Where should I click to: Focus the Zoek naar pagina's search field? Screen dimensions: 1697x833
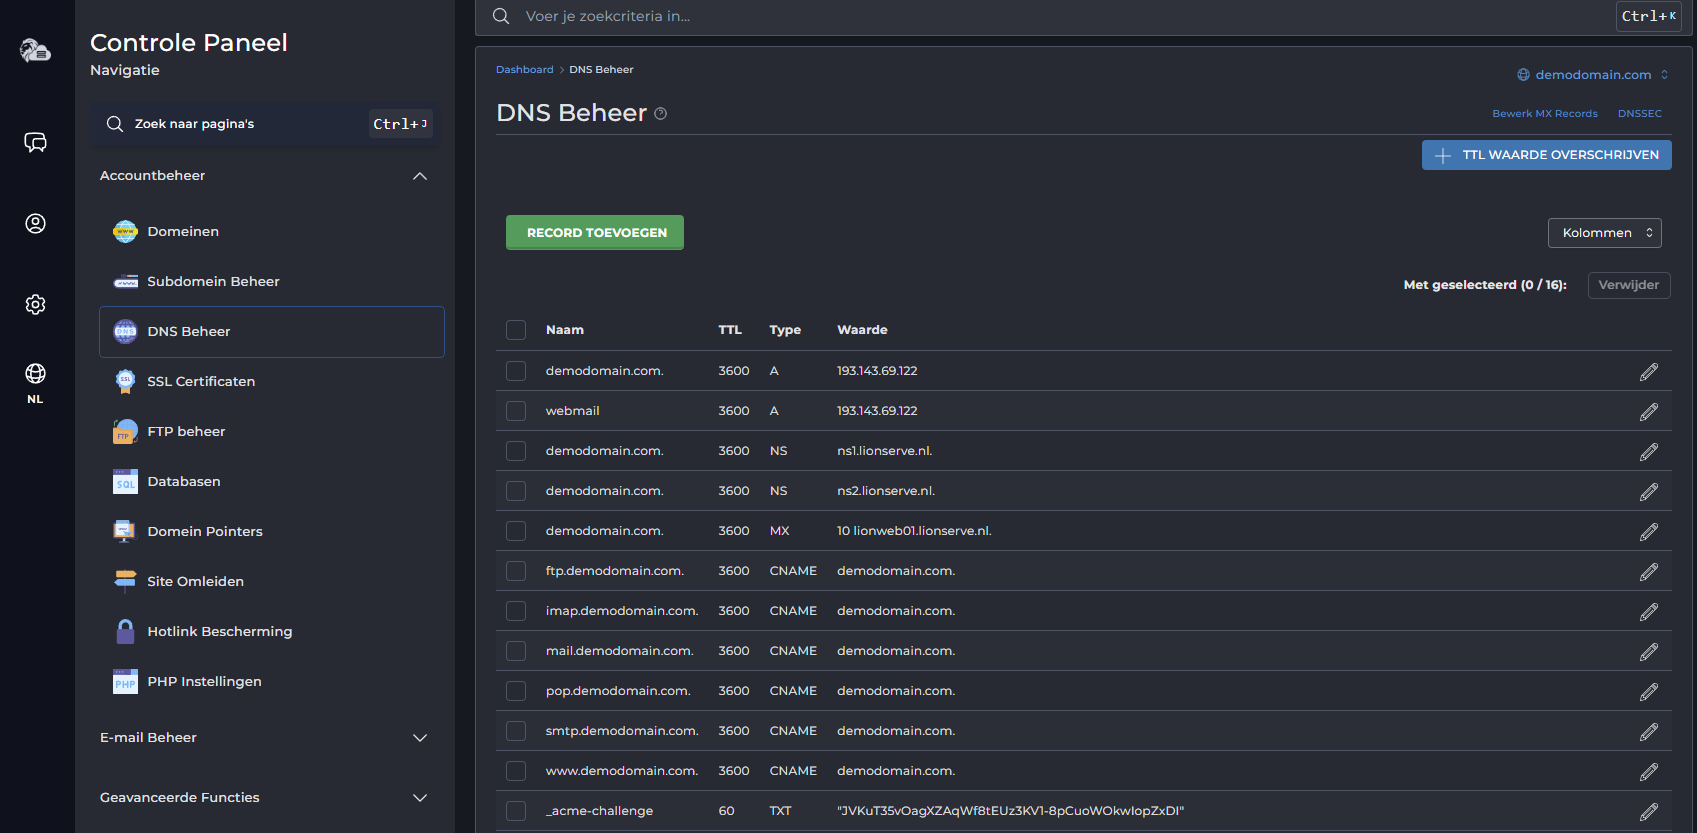(265, 124)
